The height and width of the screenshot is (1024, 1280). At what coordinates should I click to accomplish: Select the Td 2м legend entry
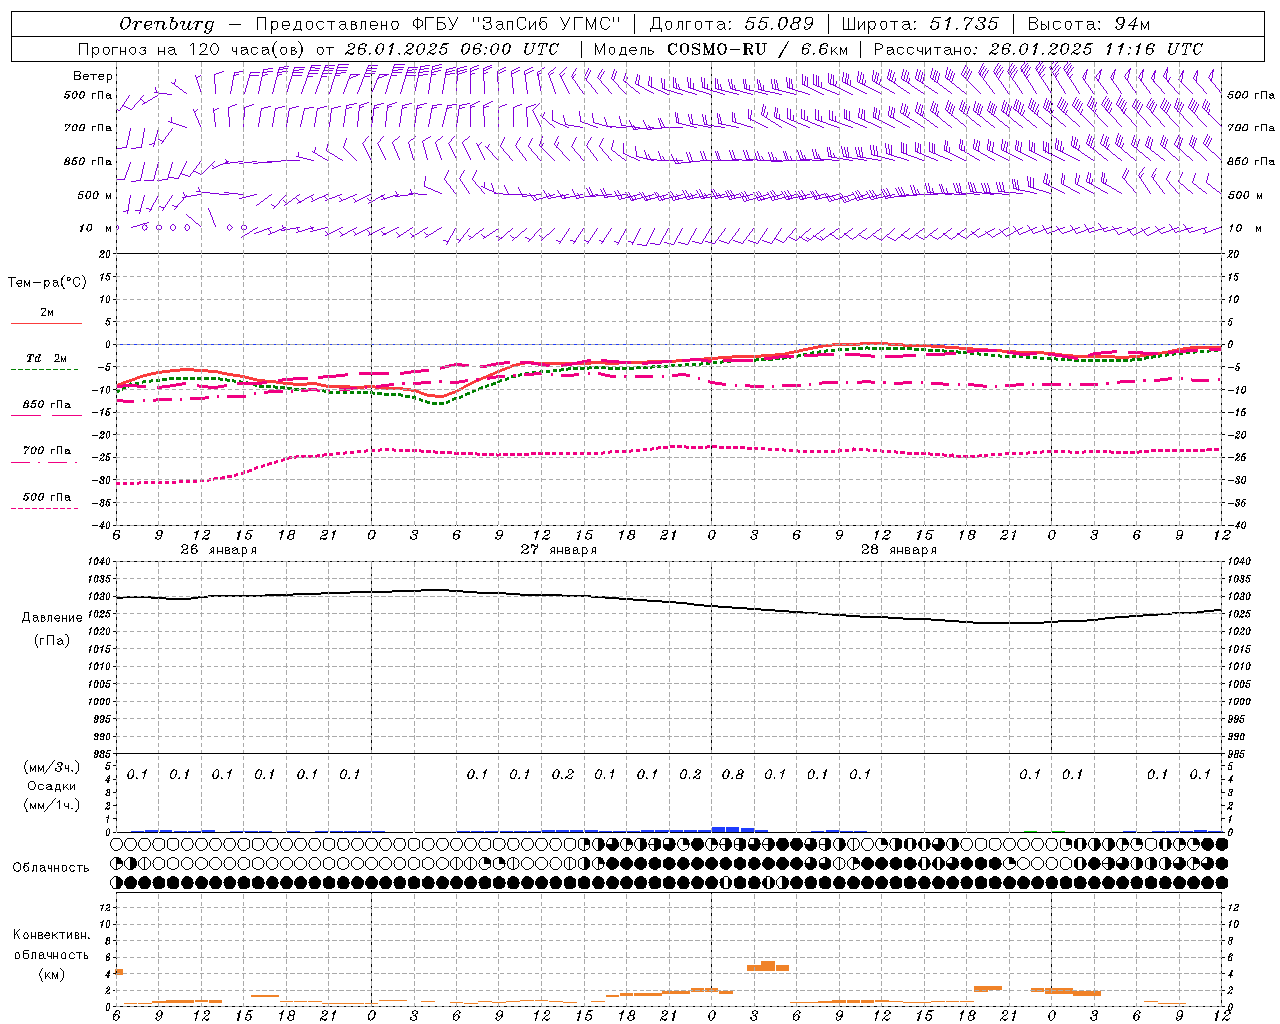pyautogui.click(x=47, y=358)
